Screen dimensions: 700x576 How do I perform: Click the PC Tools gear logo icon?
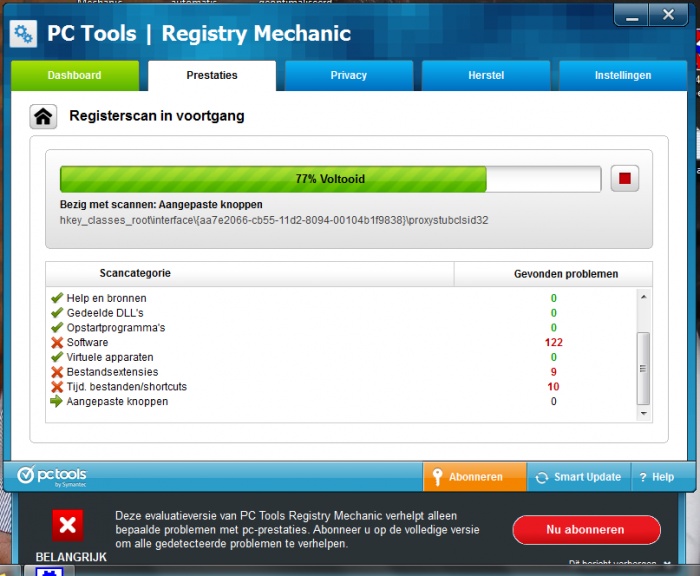coord(23,34)
